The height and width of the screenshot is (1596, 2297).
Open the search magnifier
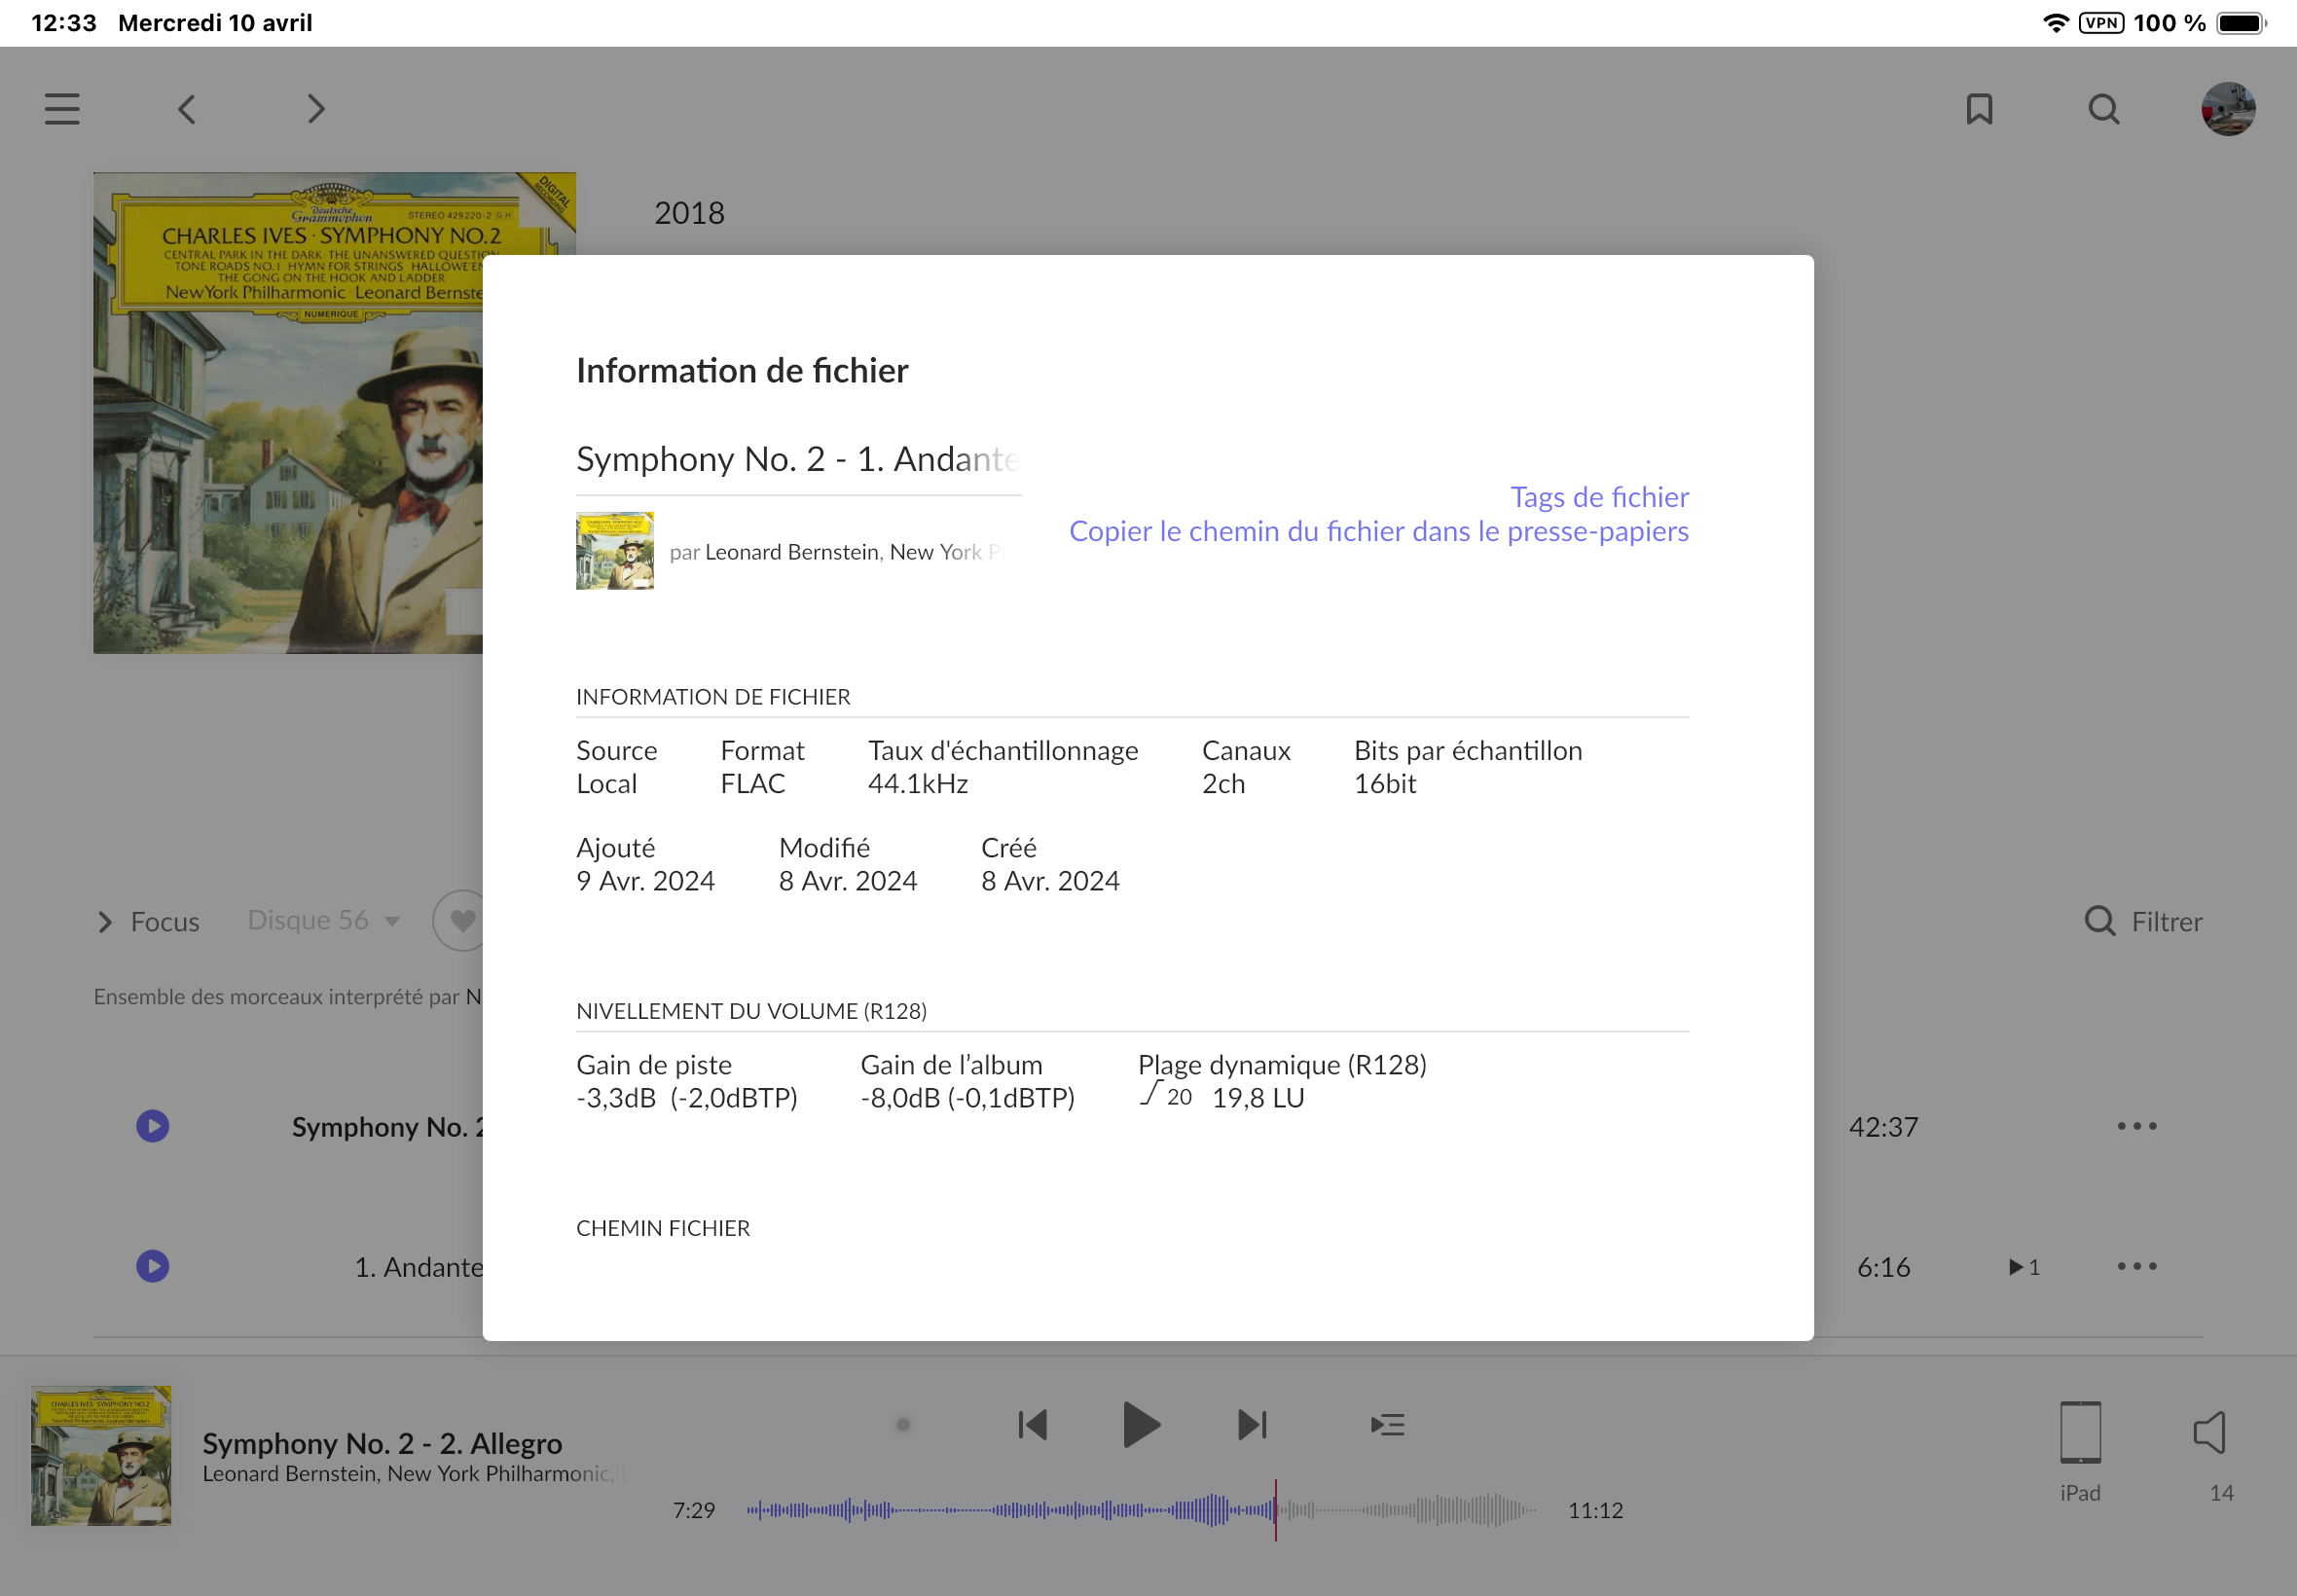point(2104,108)
